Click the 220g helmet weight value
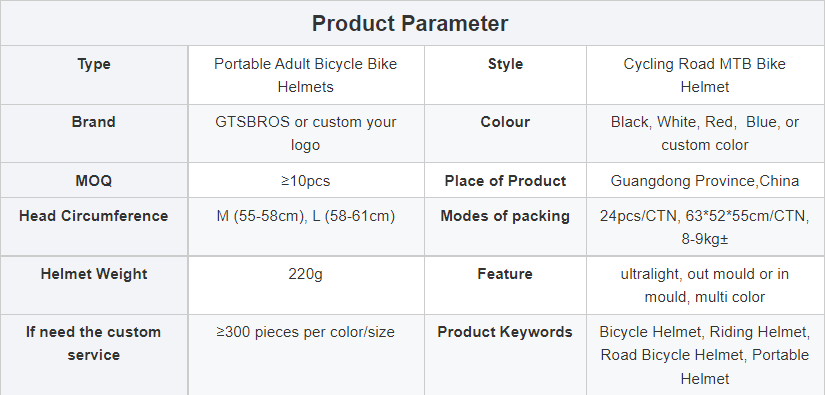The image size is (826, 395). 306,274
